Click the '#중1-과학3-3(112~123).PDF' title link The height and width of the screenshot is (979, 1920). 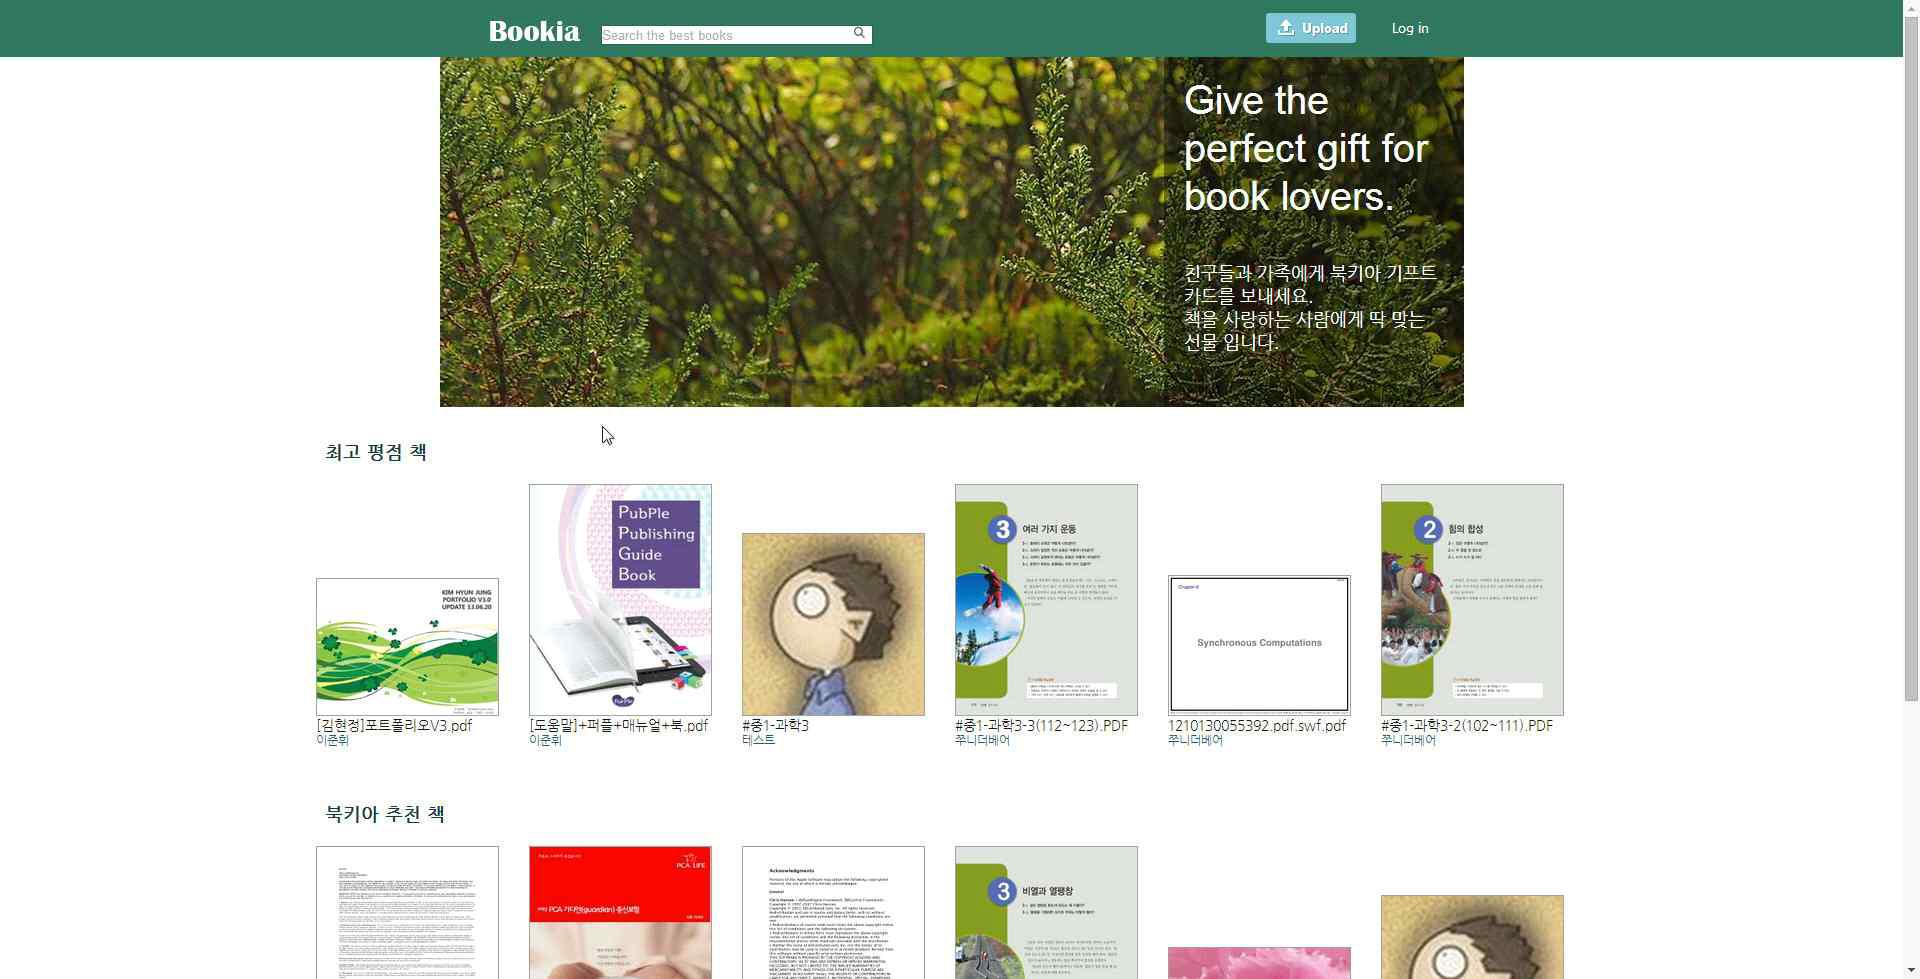click(x=1041, y=726)
